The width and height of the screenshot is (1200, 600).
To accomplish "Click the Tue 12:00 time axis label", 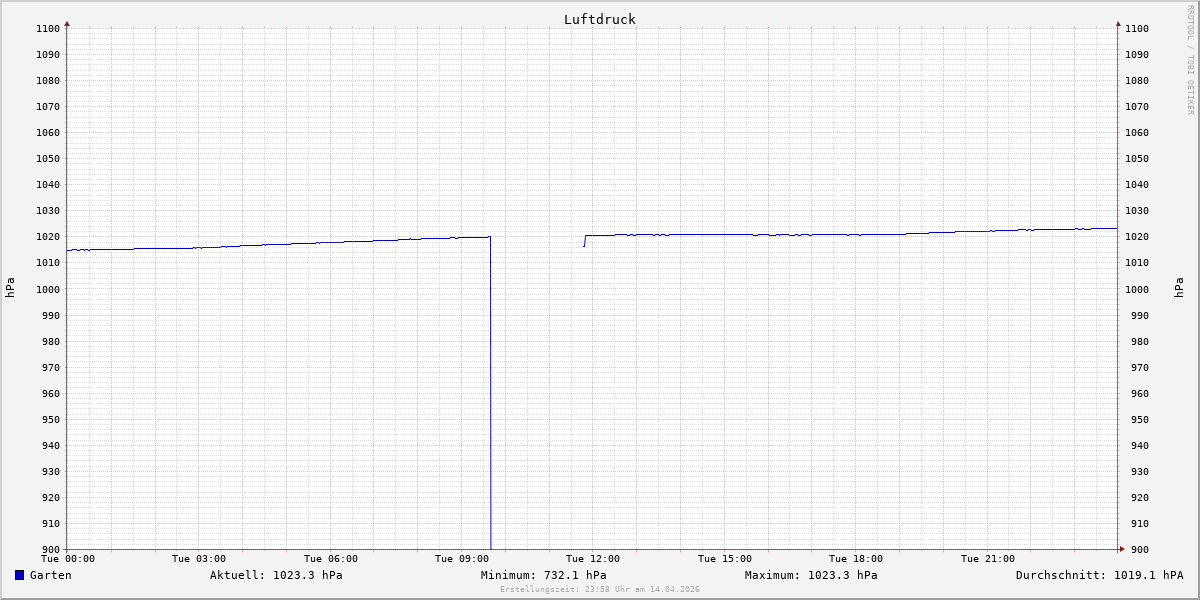I will click(593, 559).
